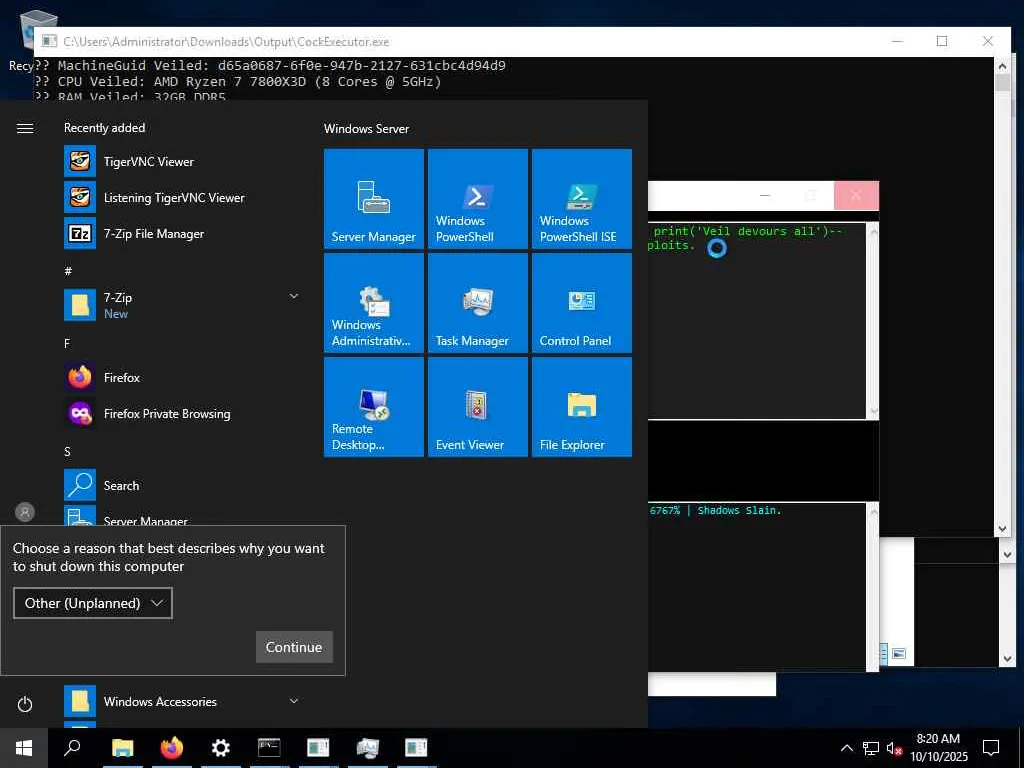The width and height of the screenshot is (1024, 768).
Task: Click the Windows Start button
Action: pos(24,748)
